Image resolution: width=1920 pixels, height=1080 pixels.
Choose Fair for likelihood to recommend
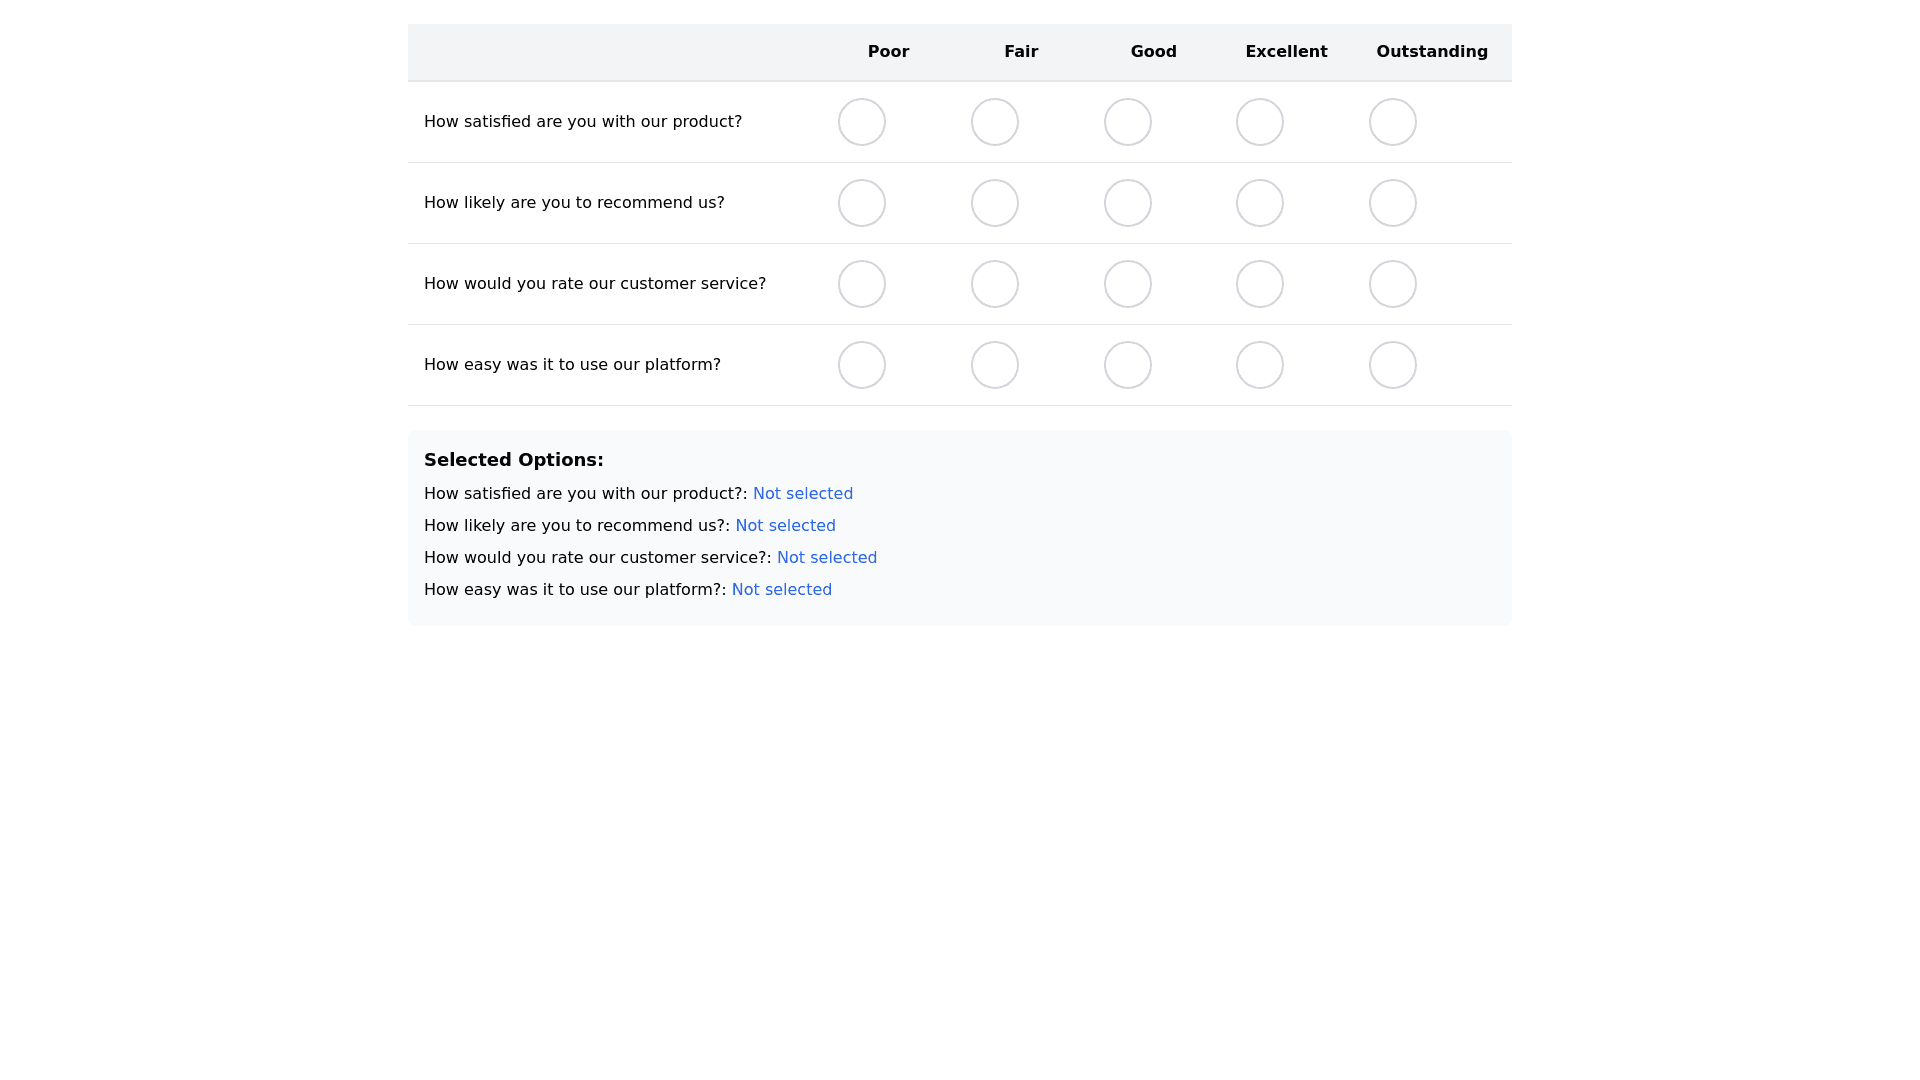pos(995,203)
